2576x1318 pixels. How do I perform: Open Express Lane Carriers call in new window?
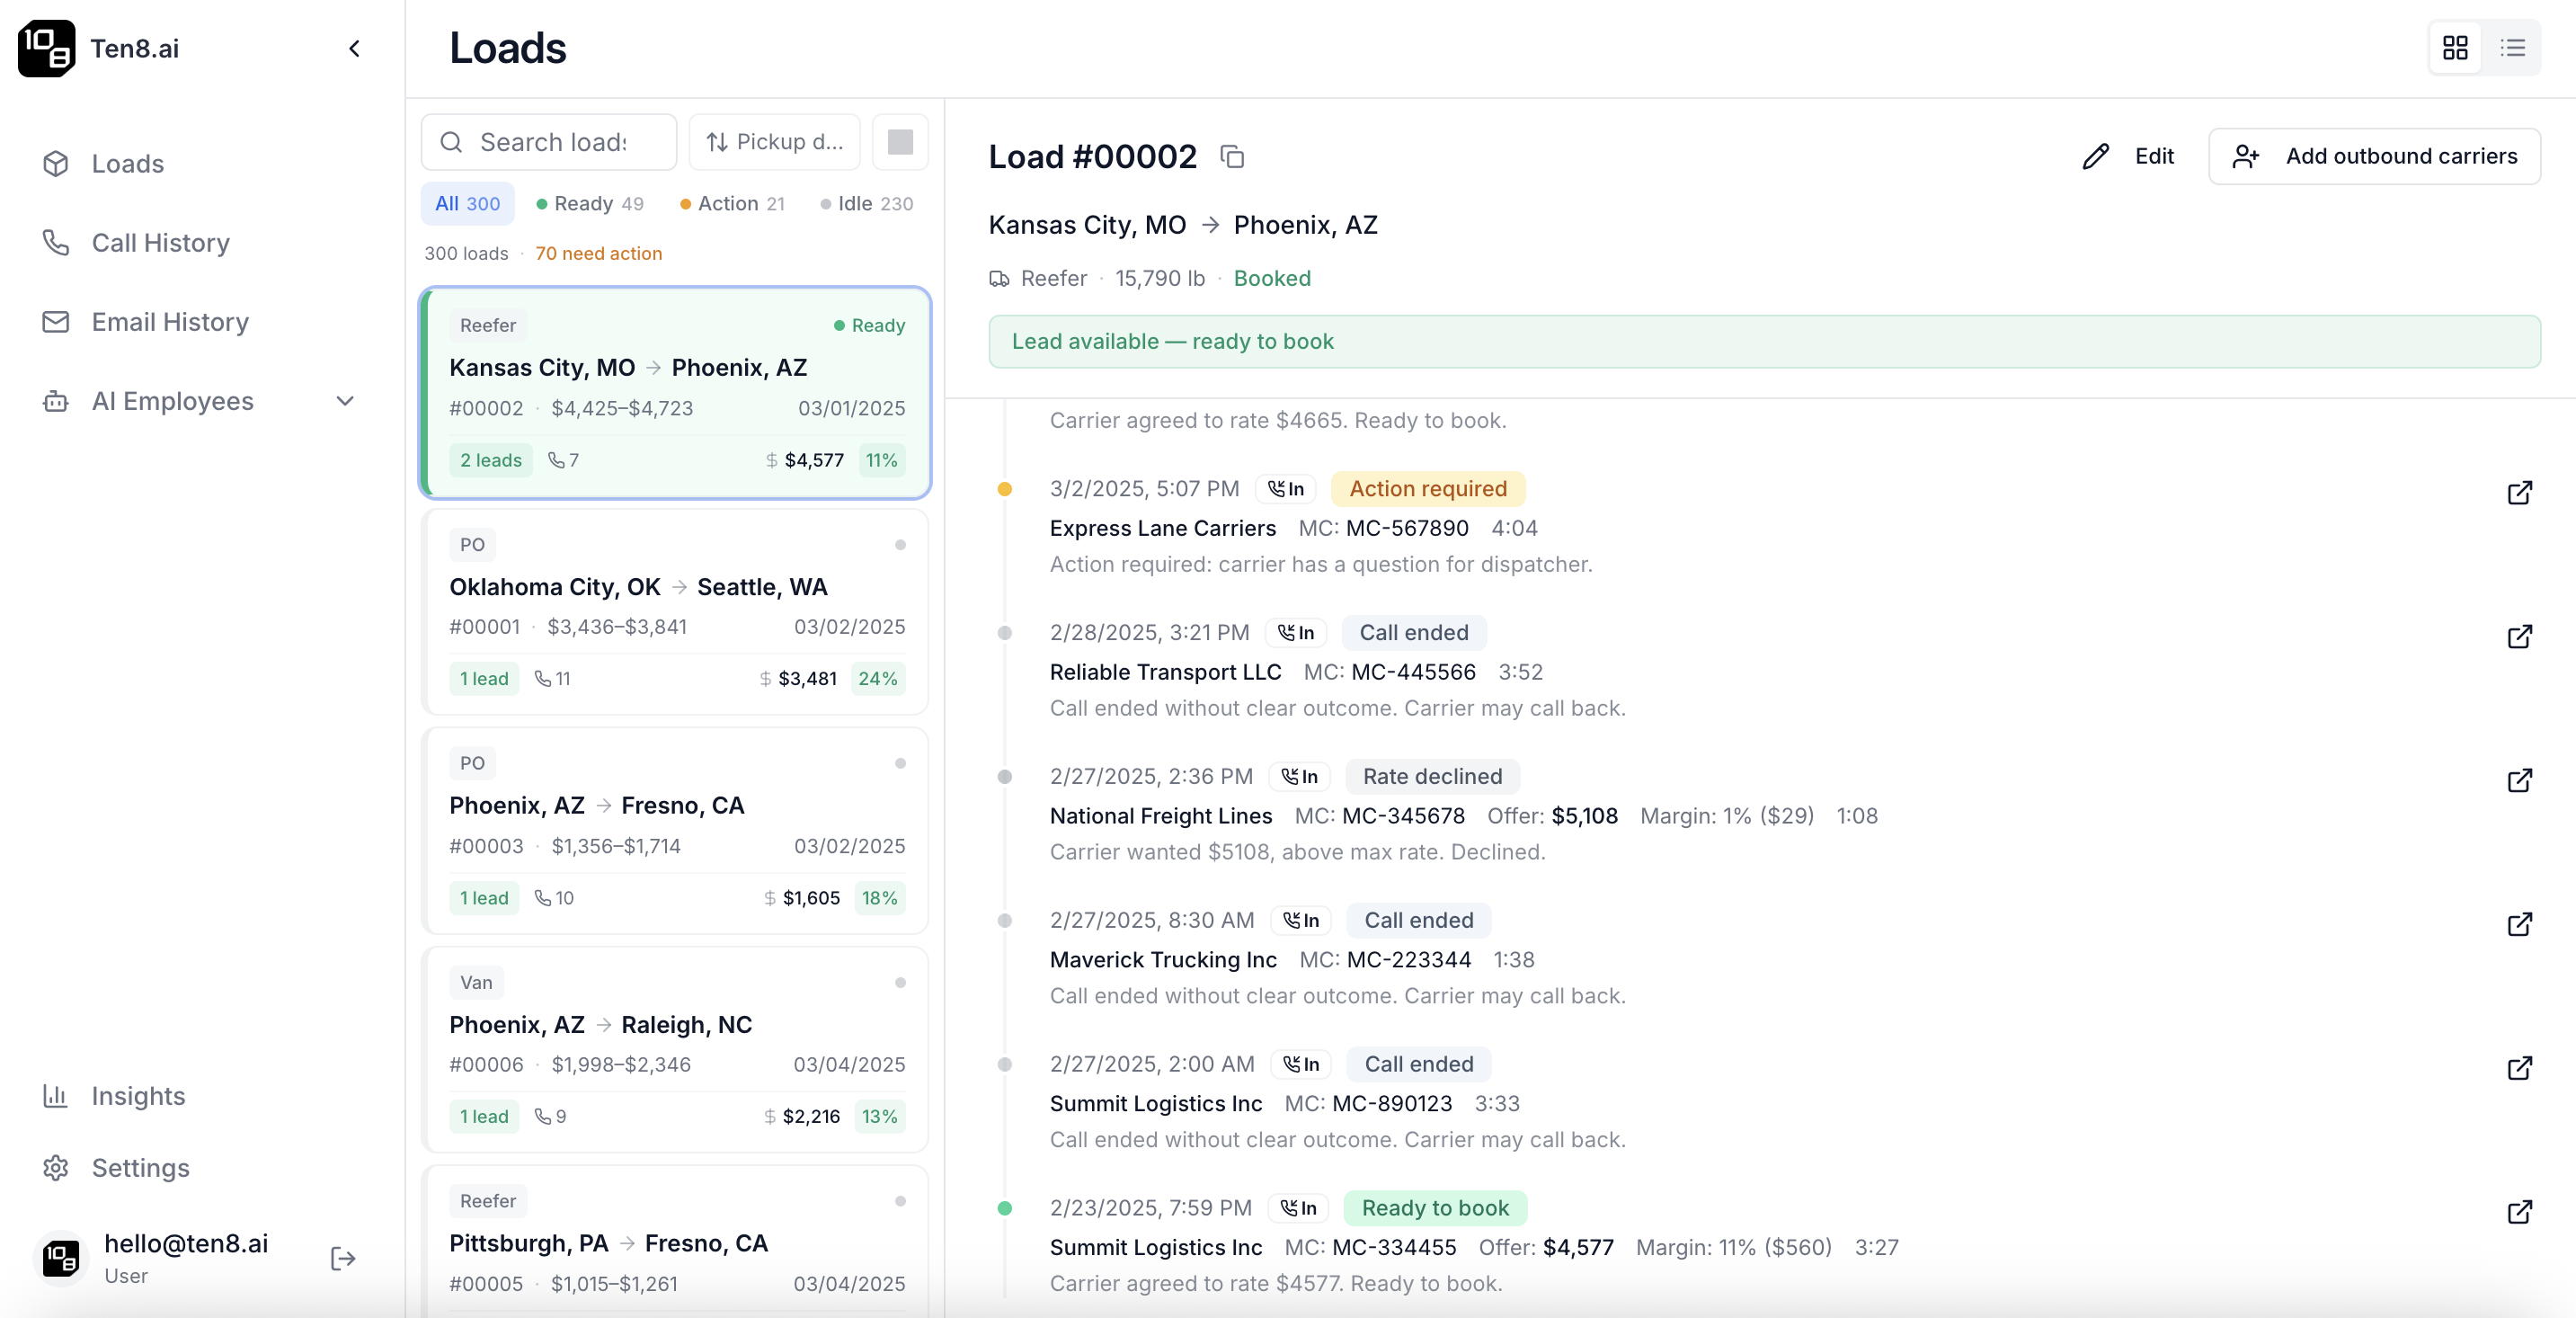click(2519, 493)
